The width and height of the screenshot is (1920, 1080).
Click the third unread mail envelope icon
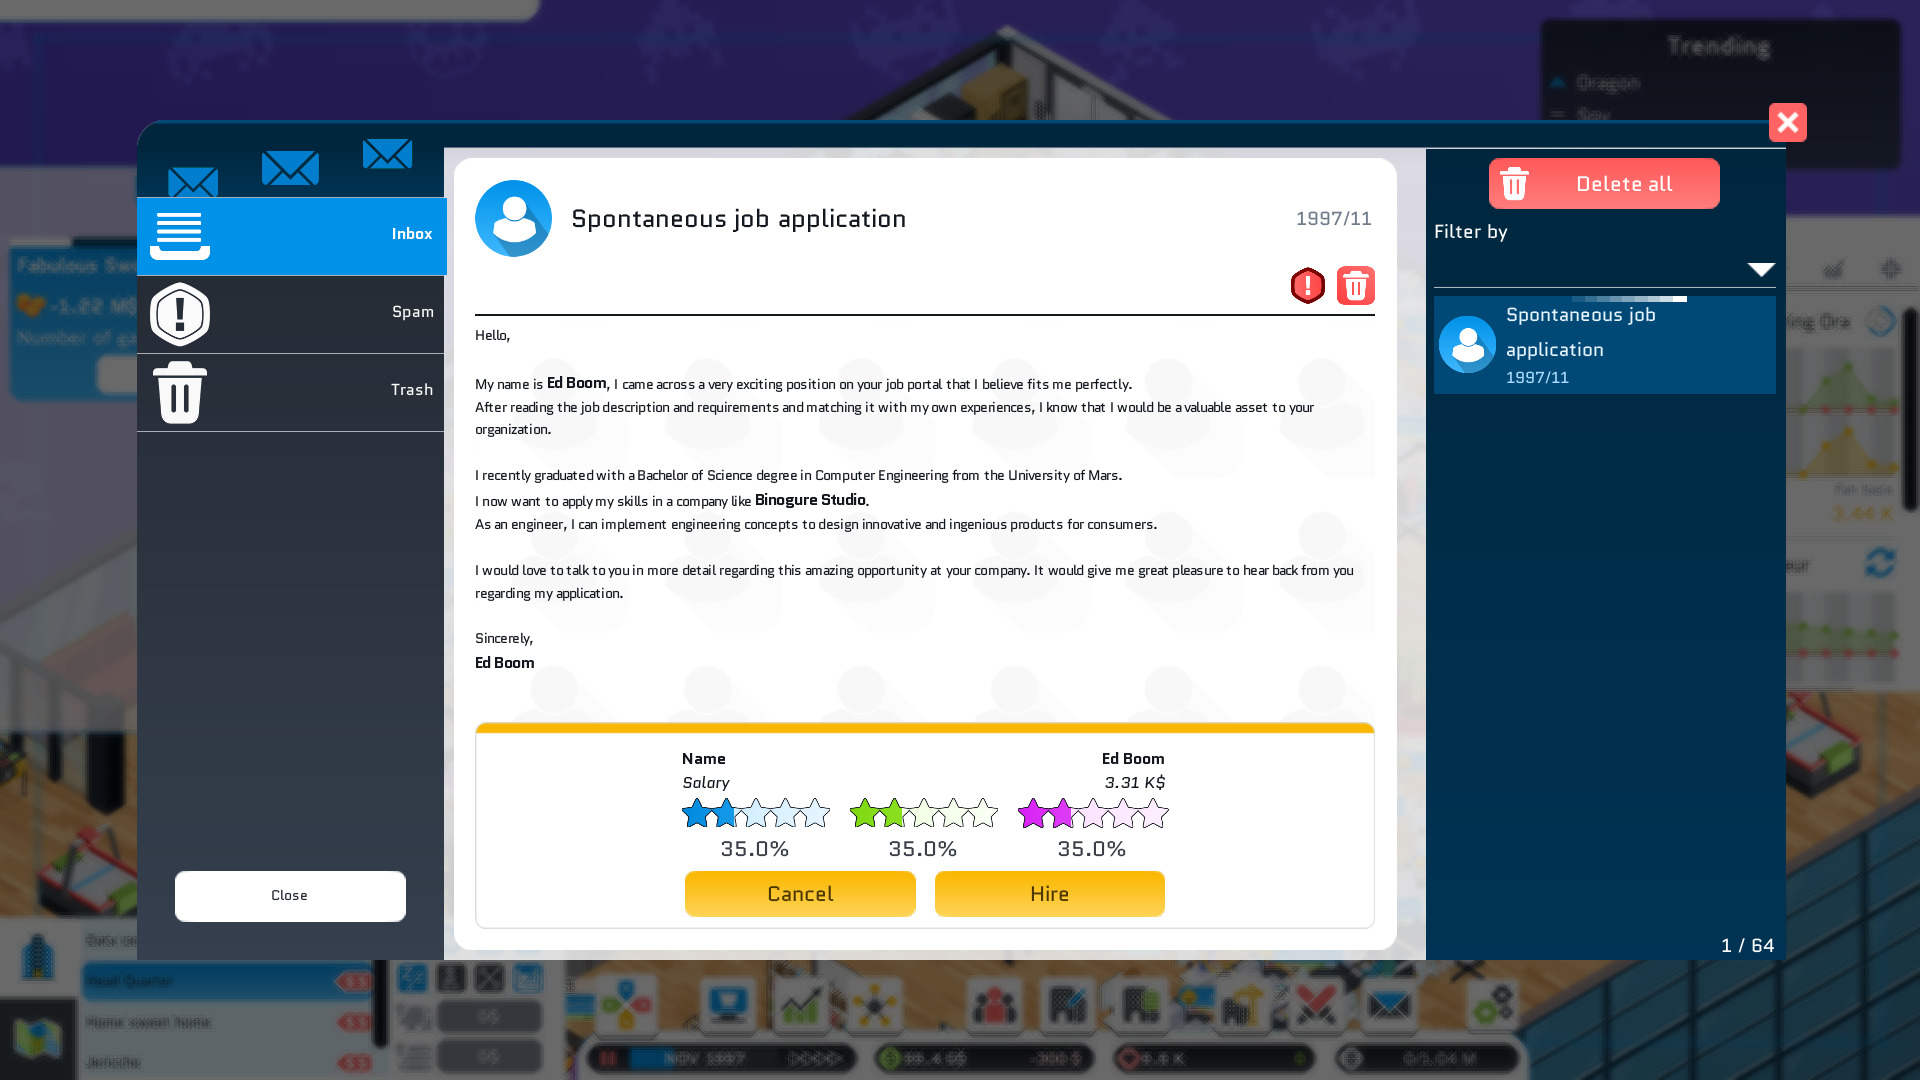click(x=386, y=153)
